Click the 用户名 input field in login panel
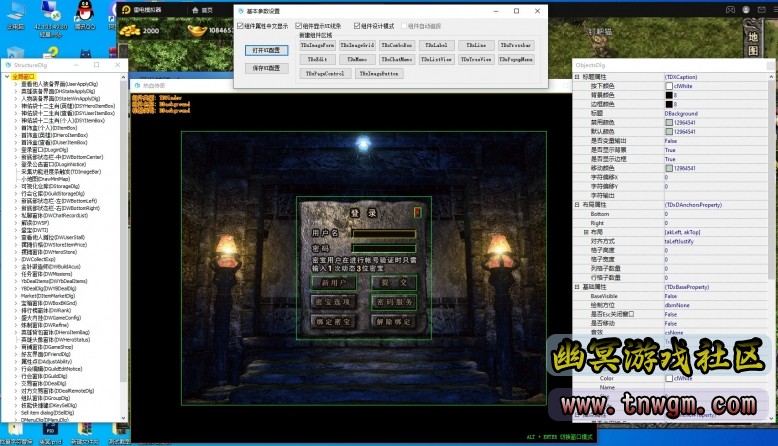The height and width of the screenshot is (446, 778). point(384,233)
